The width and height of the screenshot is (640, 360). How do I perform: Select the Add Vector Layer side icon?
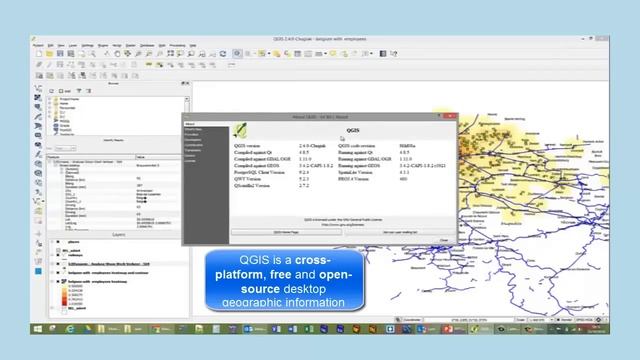(38, 88)
